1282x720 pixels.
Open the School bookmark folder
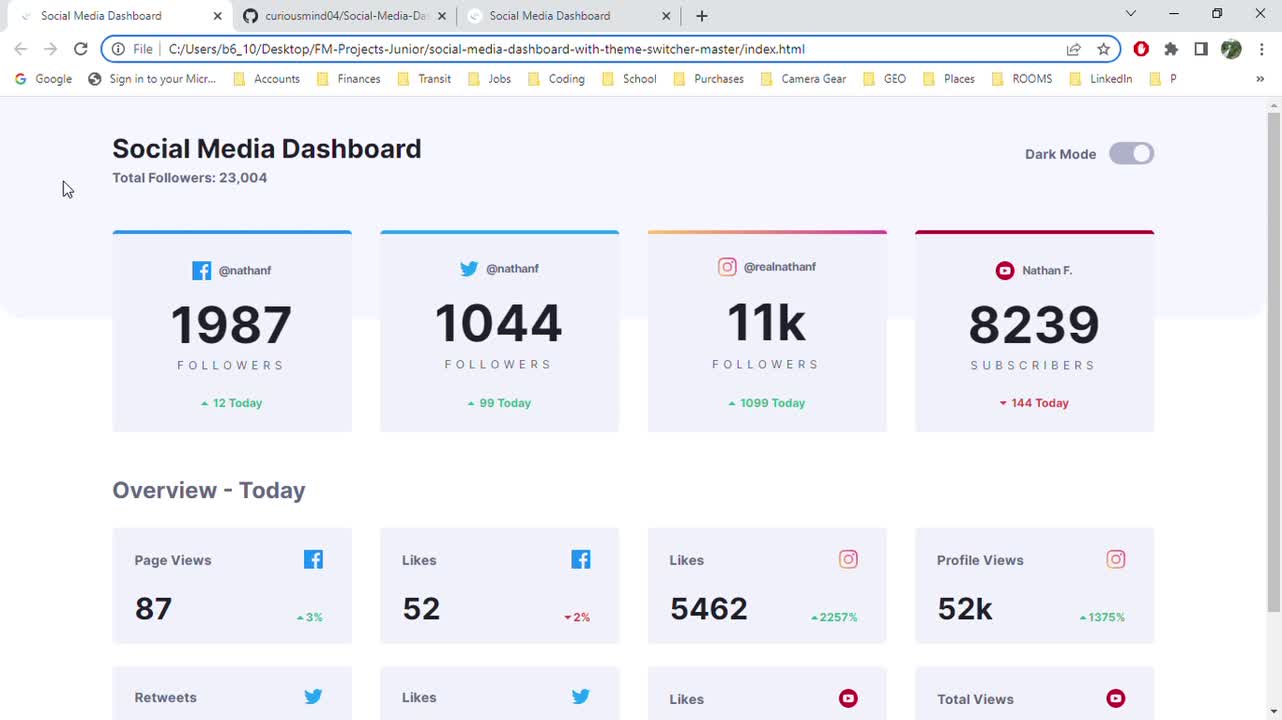629,79
